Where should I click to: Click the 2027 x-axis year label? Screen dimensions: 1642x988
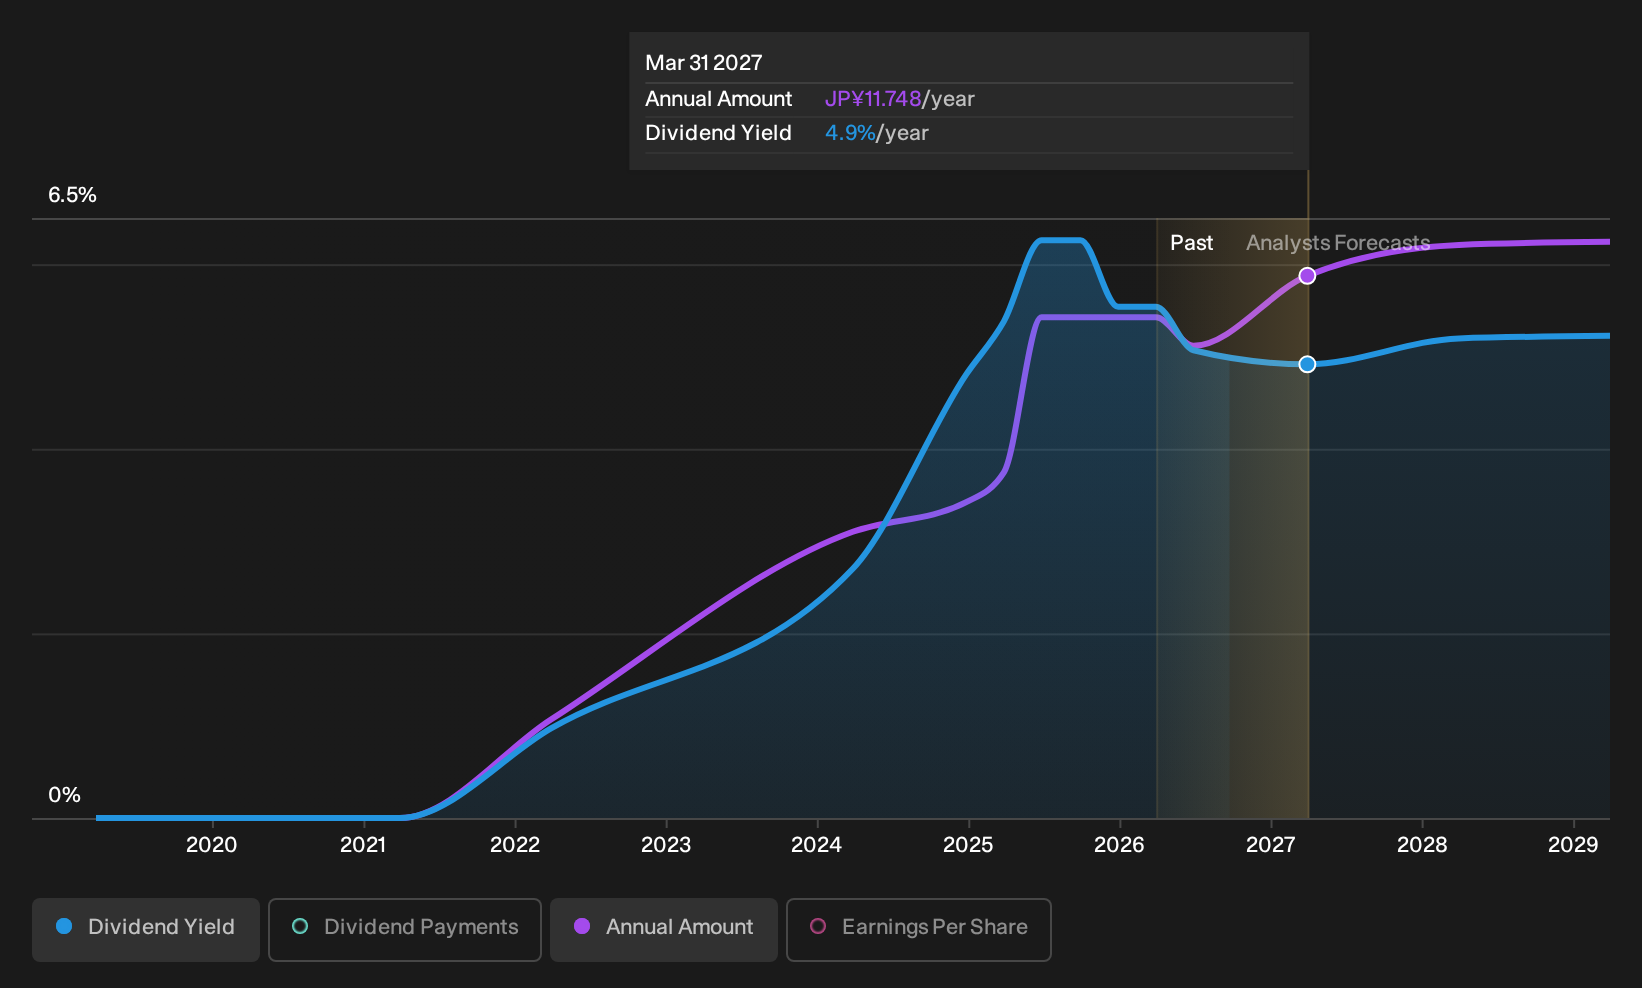click(1270, 845)
